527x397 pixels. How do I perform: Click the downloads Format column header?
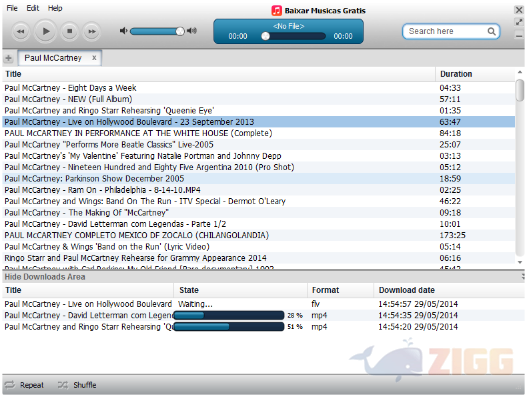[340, 290]
